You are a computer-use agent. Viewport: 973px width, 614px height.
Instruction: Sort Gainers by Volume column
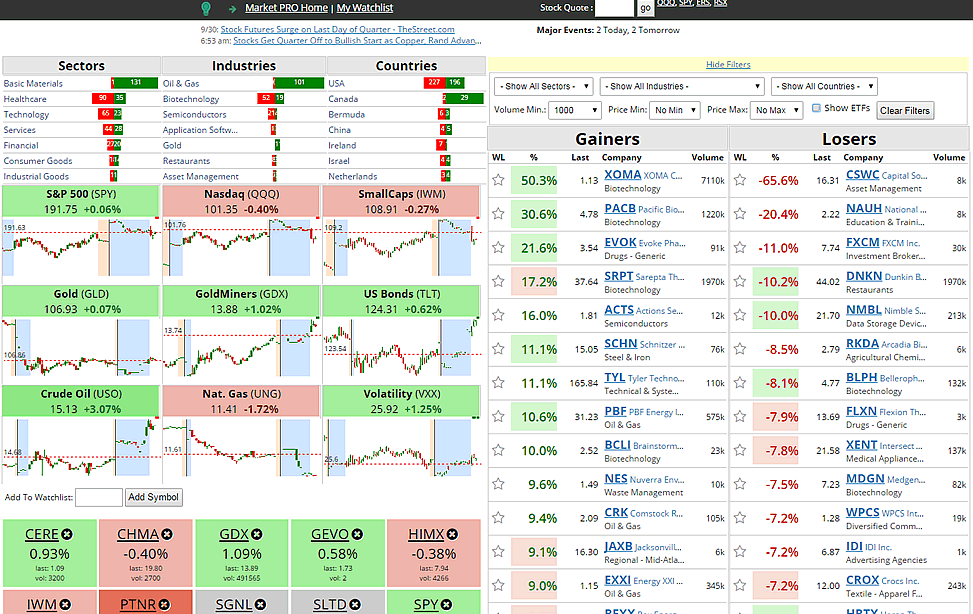click(707, 158)
